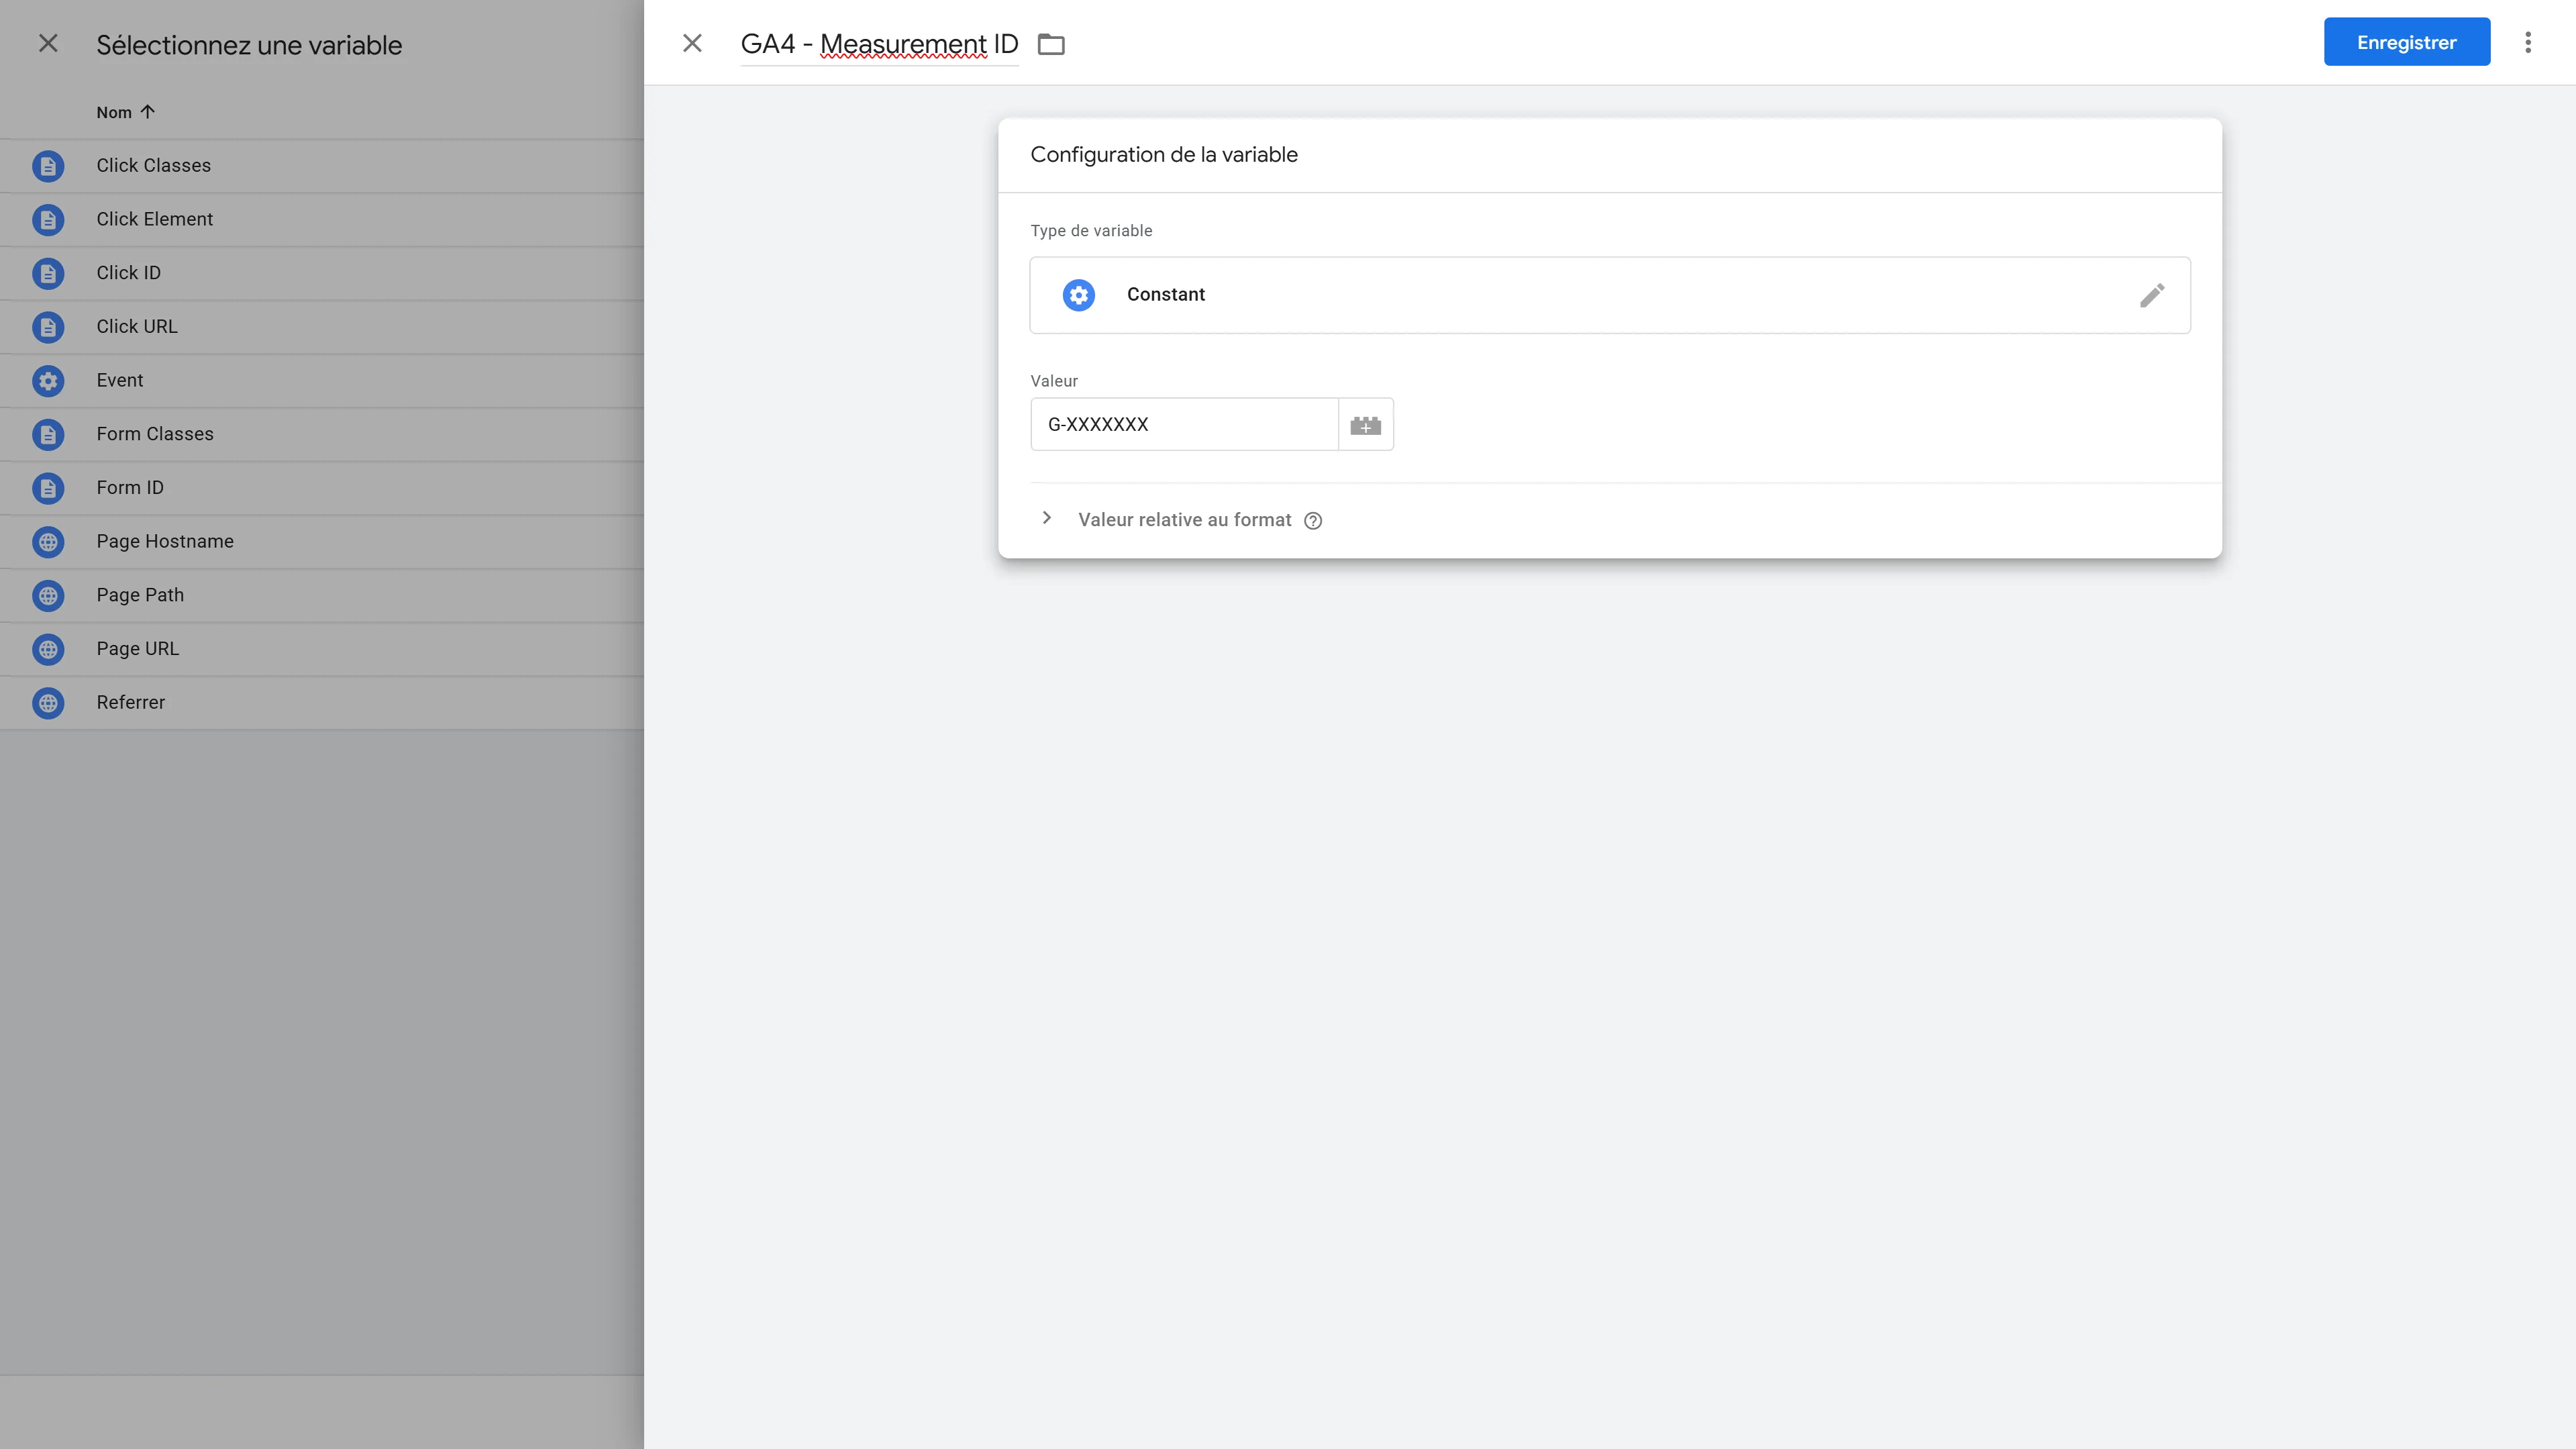This screenshot has width=2576, height=1449.
Task: Select the Click URL variable
Action: tap(322, 327)
